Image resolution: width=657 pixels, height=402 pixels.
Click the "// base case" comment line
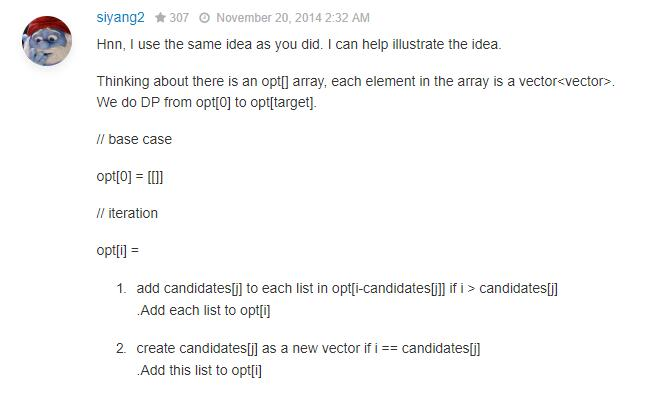coord(134,139)
